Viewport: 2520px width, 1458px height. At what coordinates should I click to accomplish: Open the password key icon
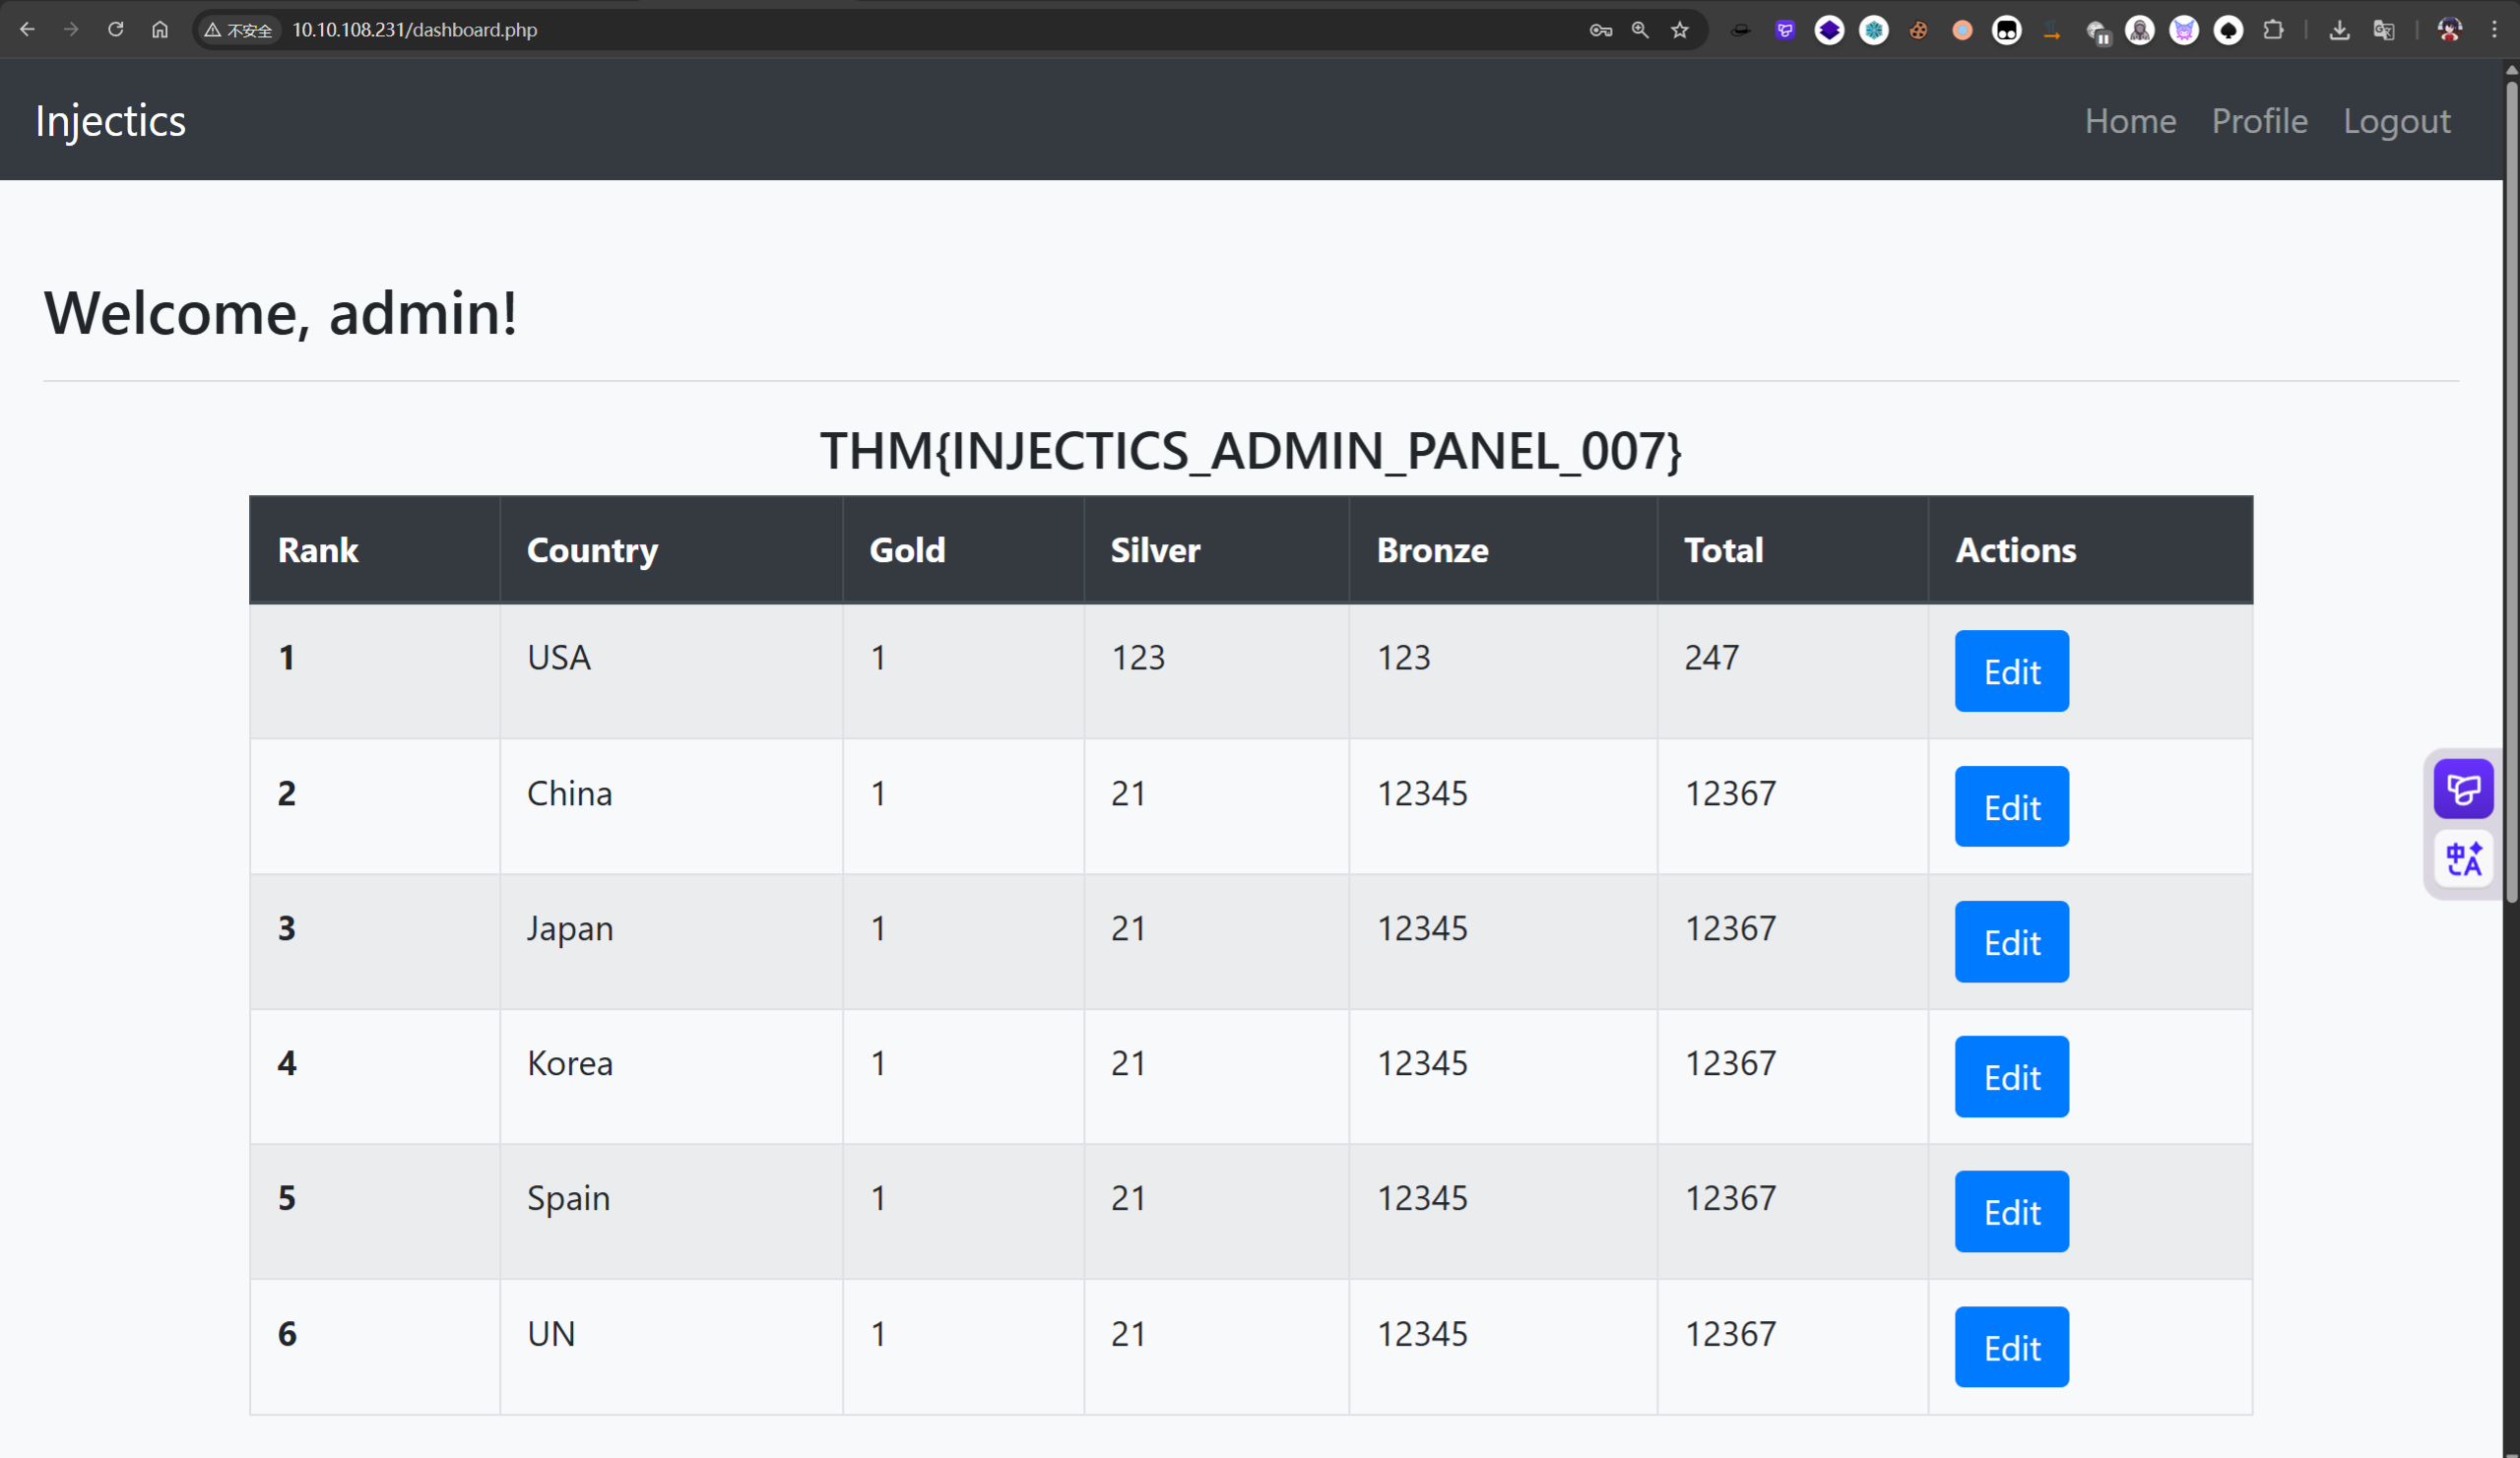(1600, 30)
